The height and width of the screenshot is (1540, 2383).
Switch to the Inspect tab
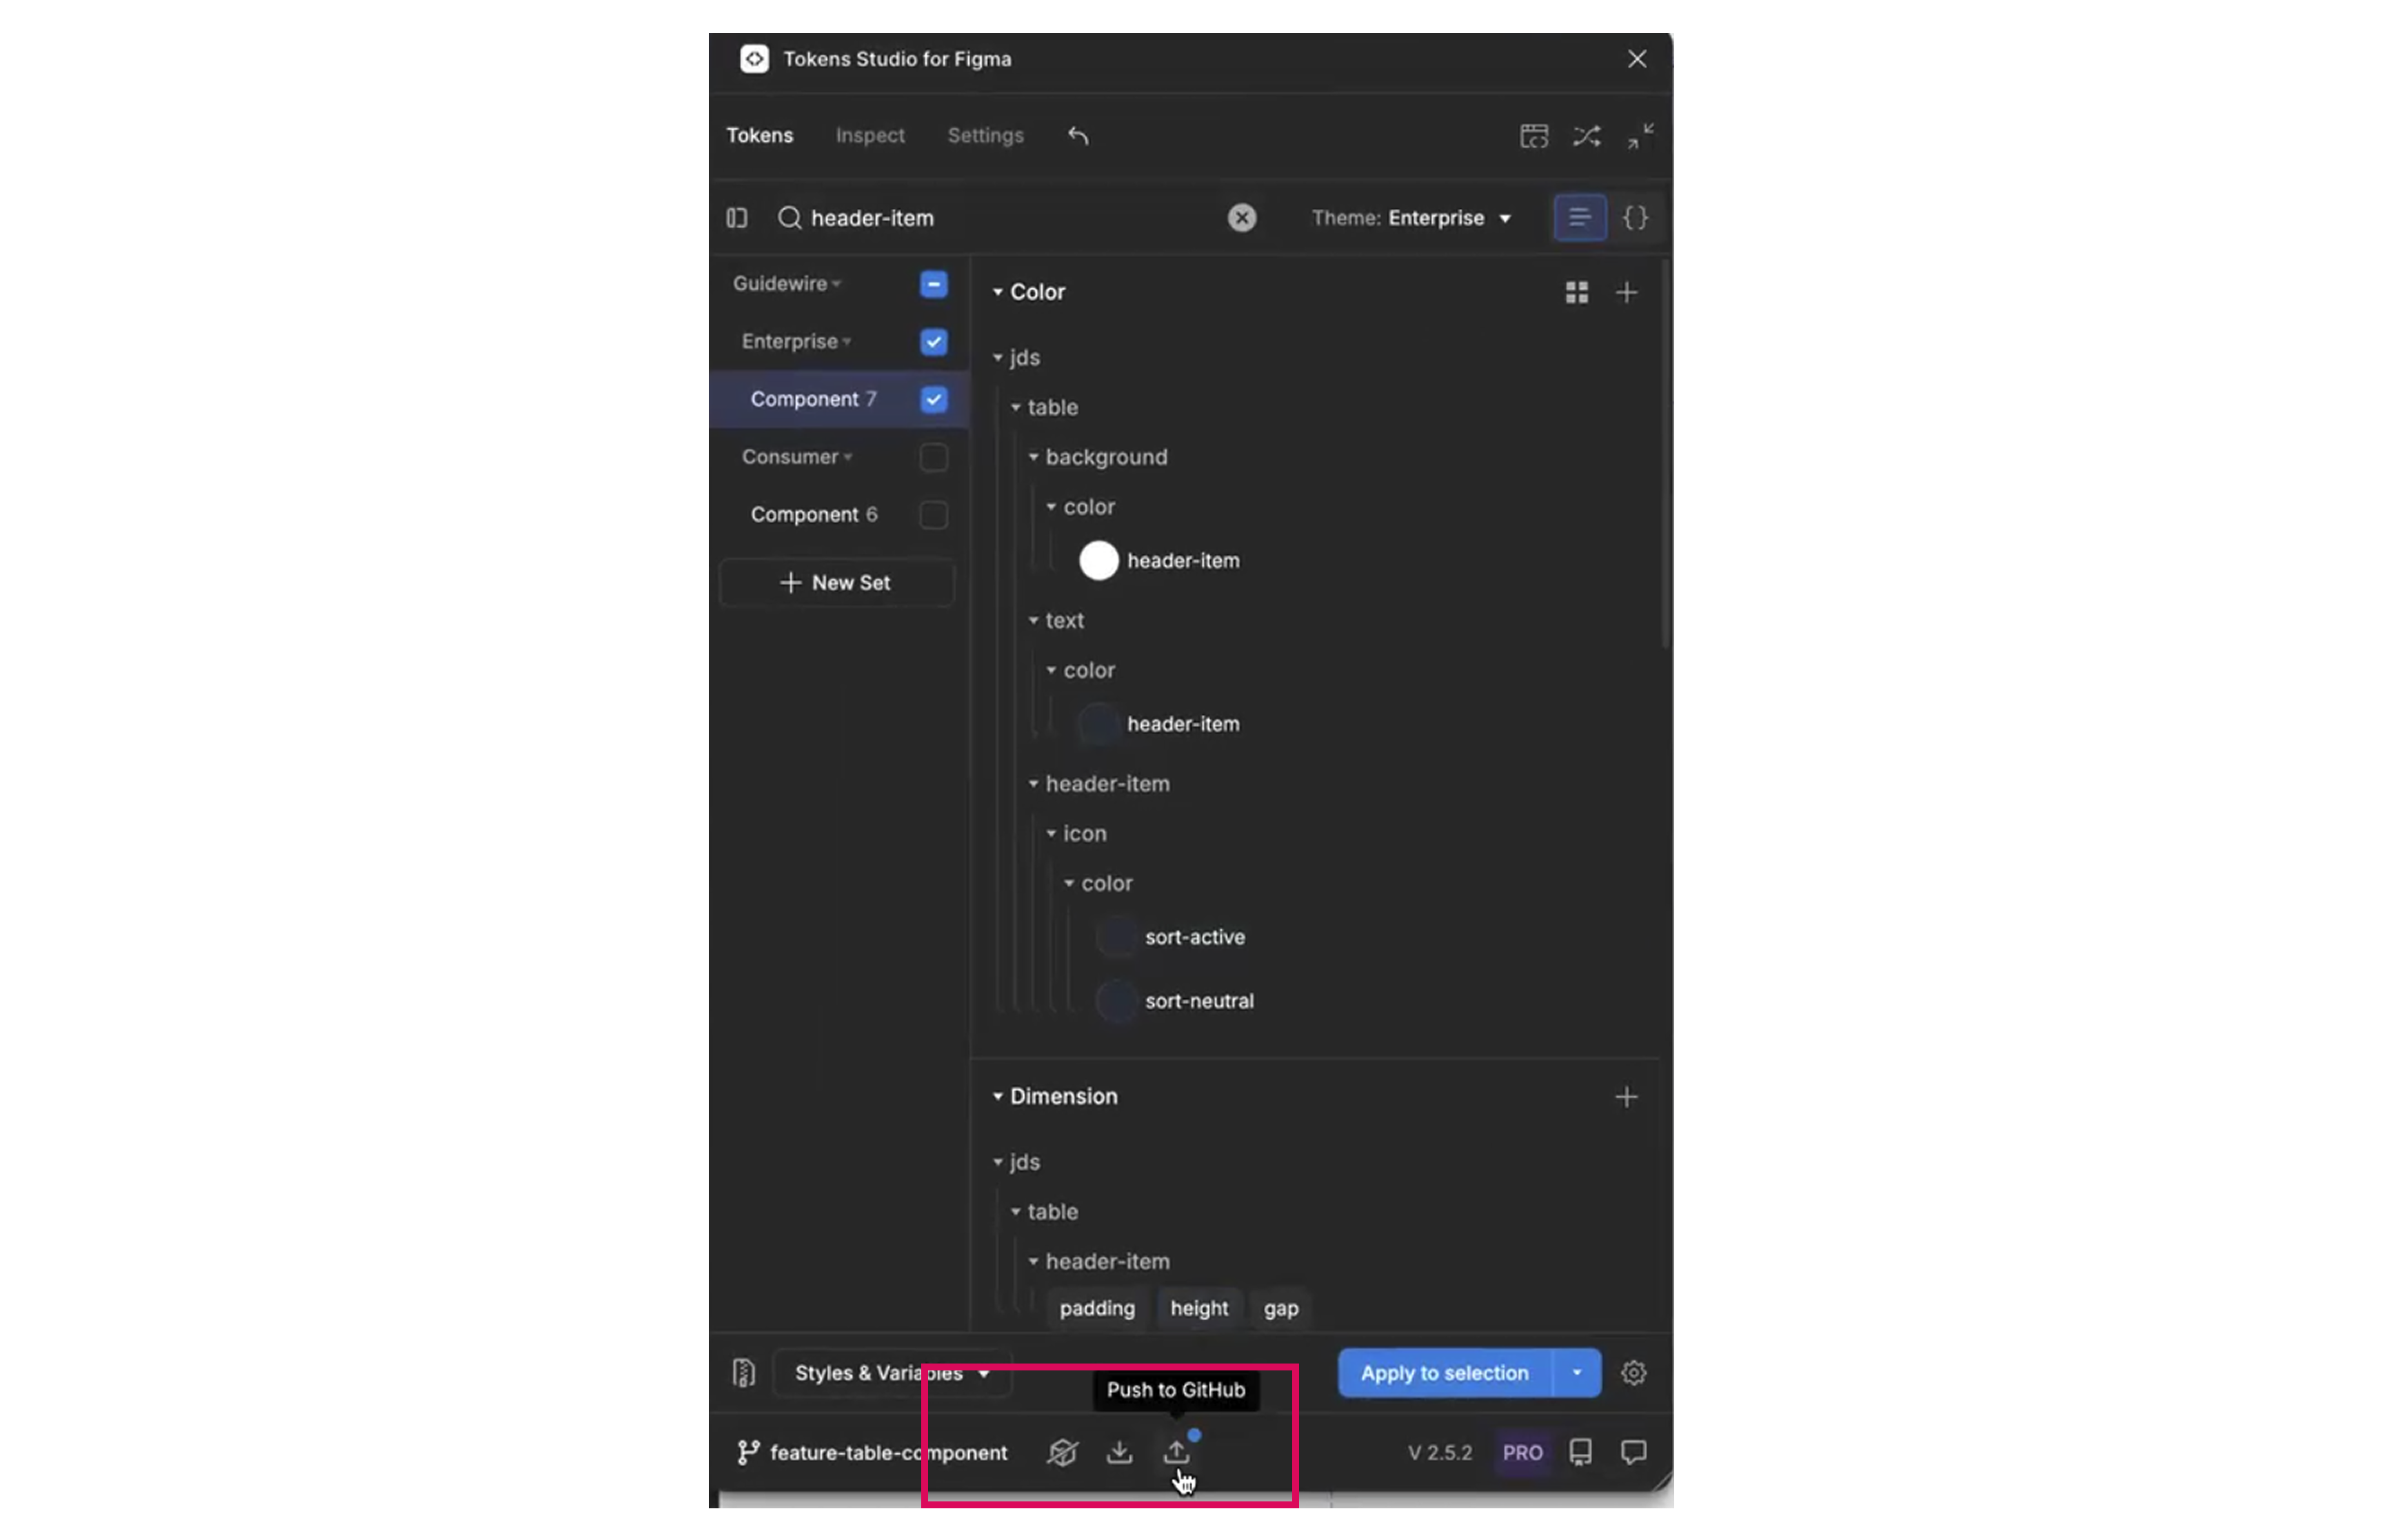pyautogui.click(x=869, y=136)
